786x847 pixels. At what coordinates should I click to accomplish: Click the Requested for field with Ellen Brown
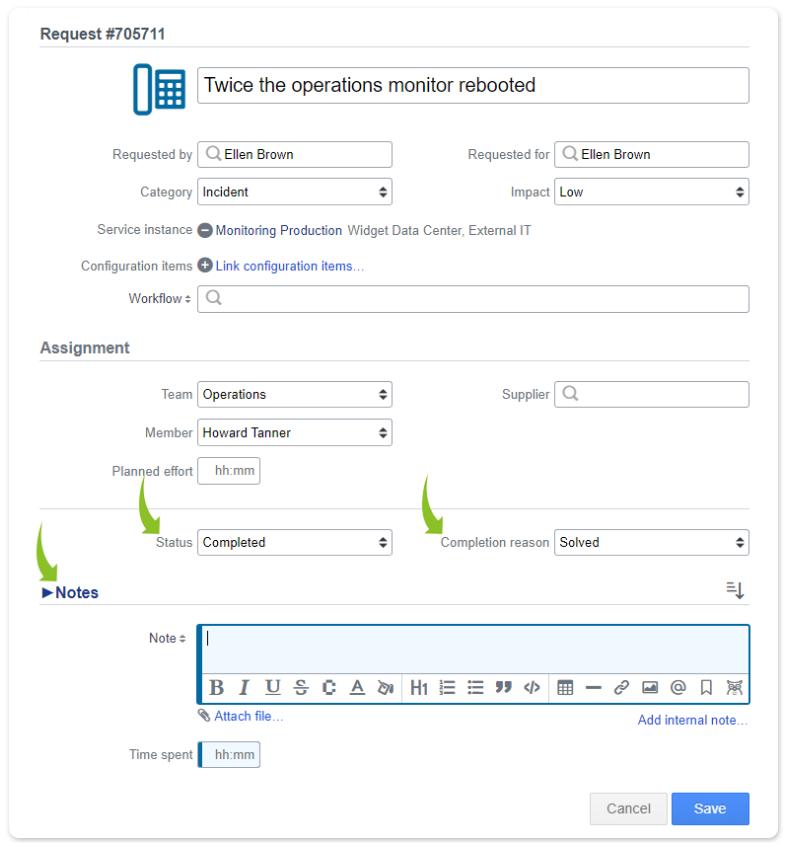coord(651,154)
